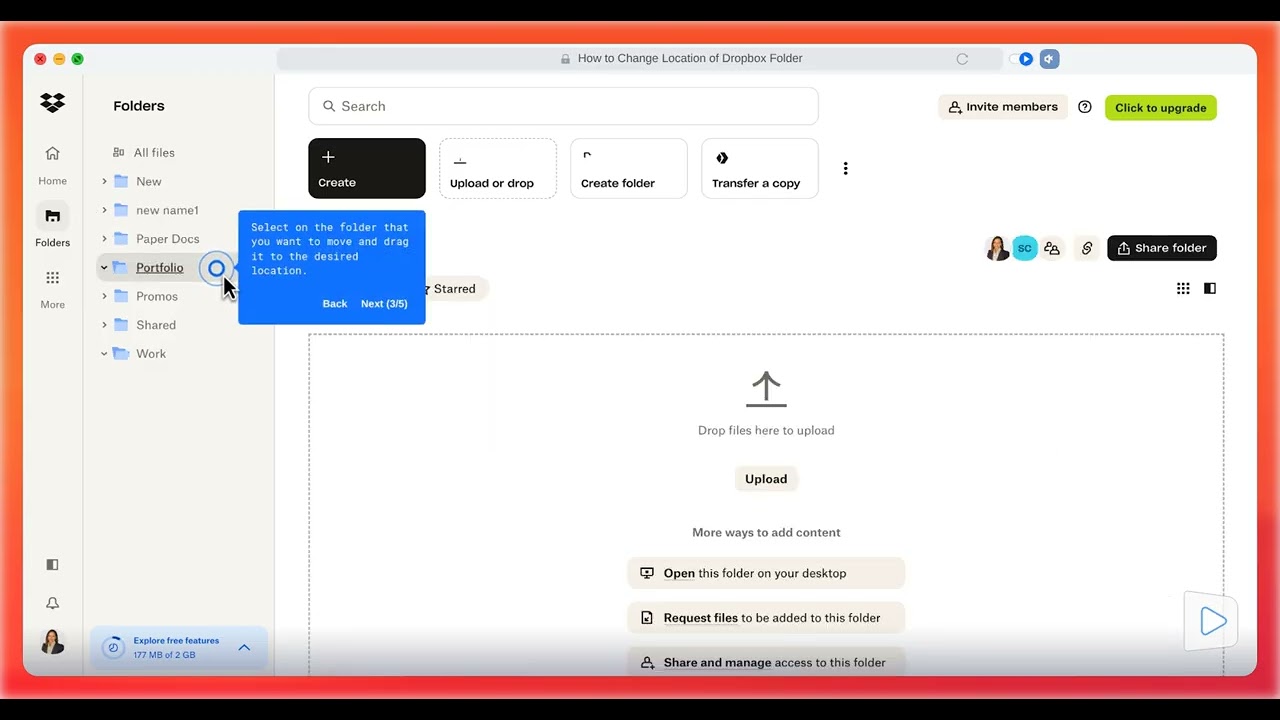
Task: Expand the new name1 folder chevron
Action: coord(104,210)
